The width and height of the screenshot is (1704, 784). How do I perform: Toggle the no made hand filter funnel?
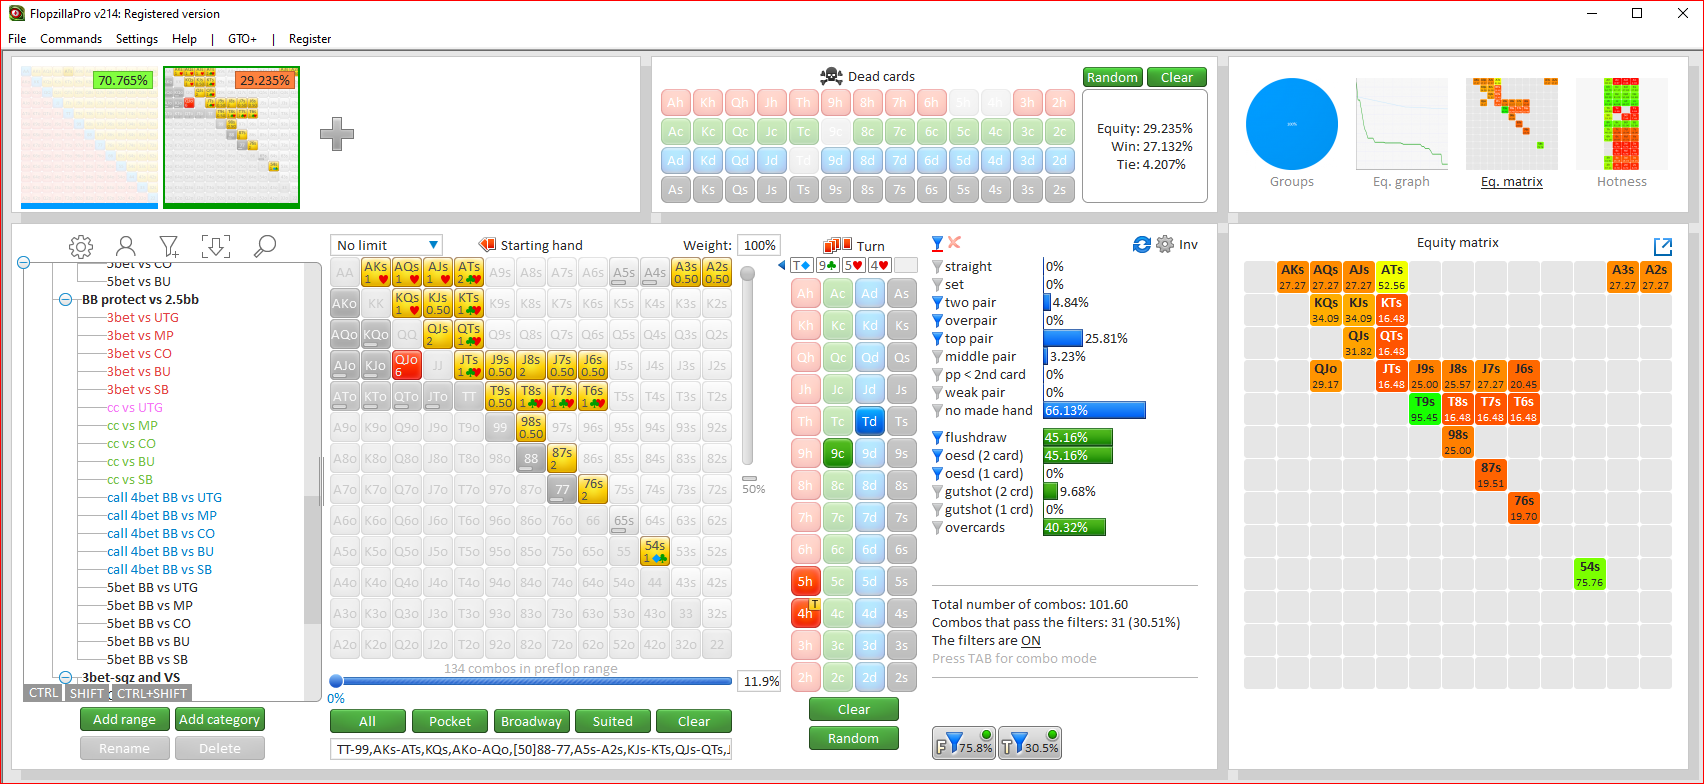click(x=937, y=411)
